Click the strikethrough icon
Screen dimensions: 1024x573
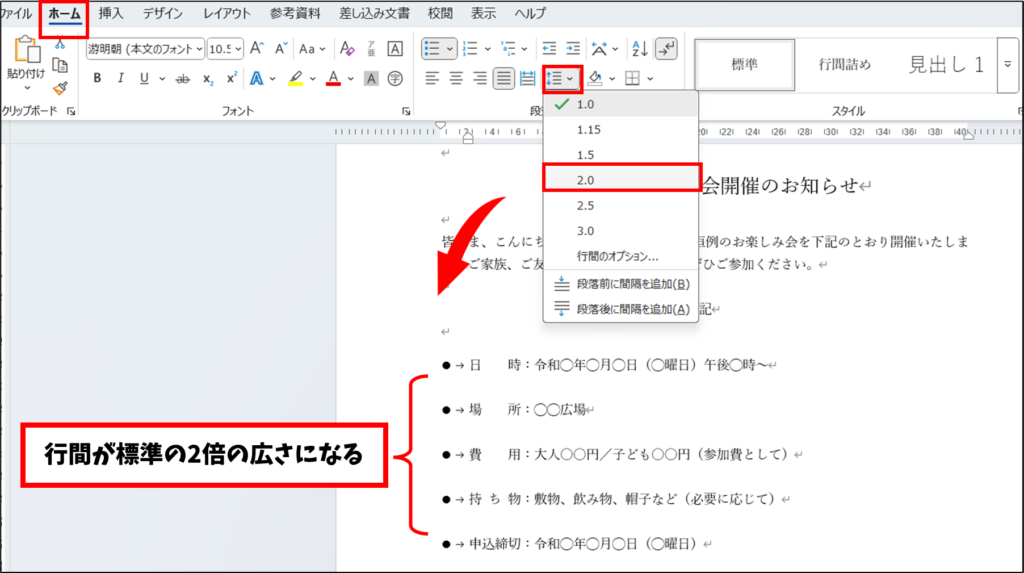[182, 79]
